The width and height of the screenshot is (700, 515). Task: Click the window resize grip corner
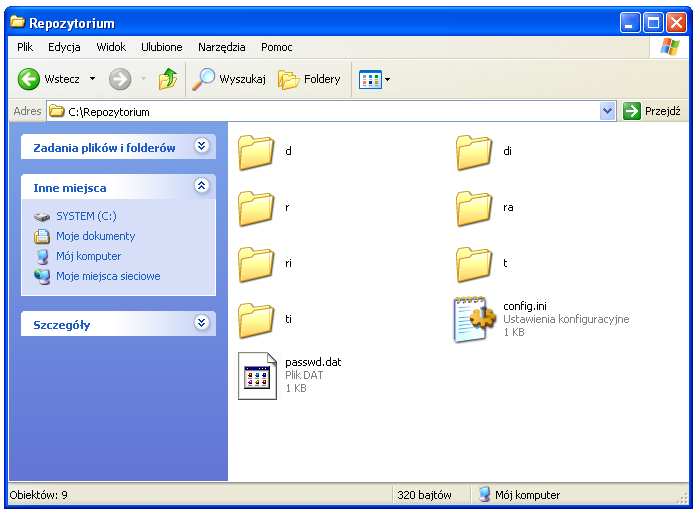pos(684,498)
